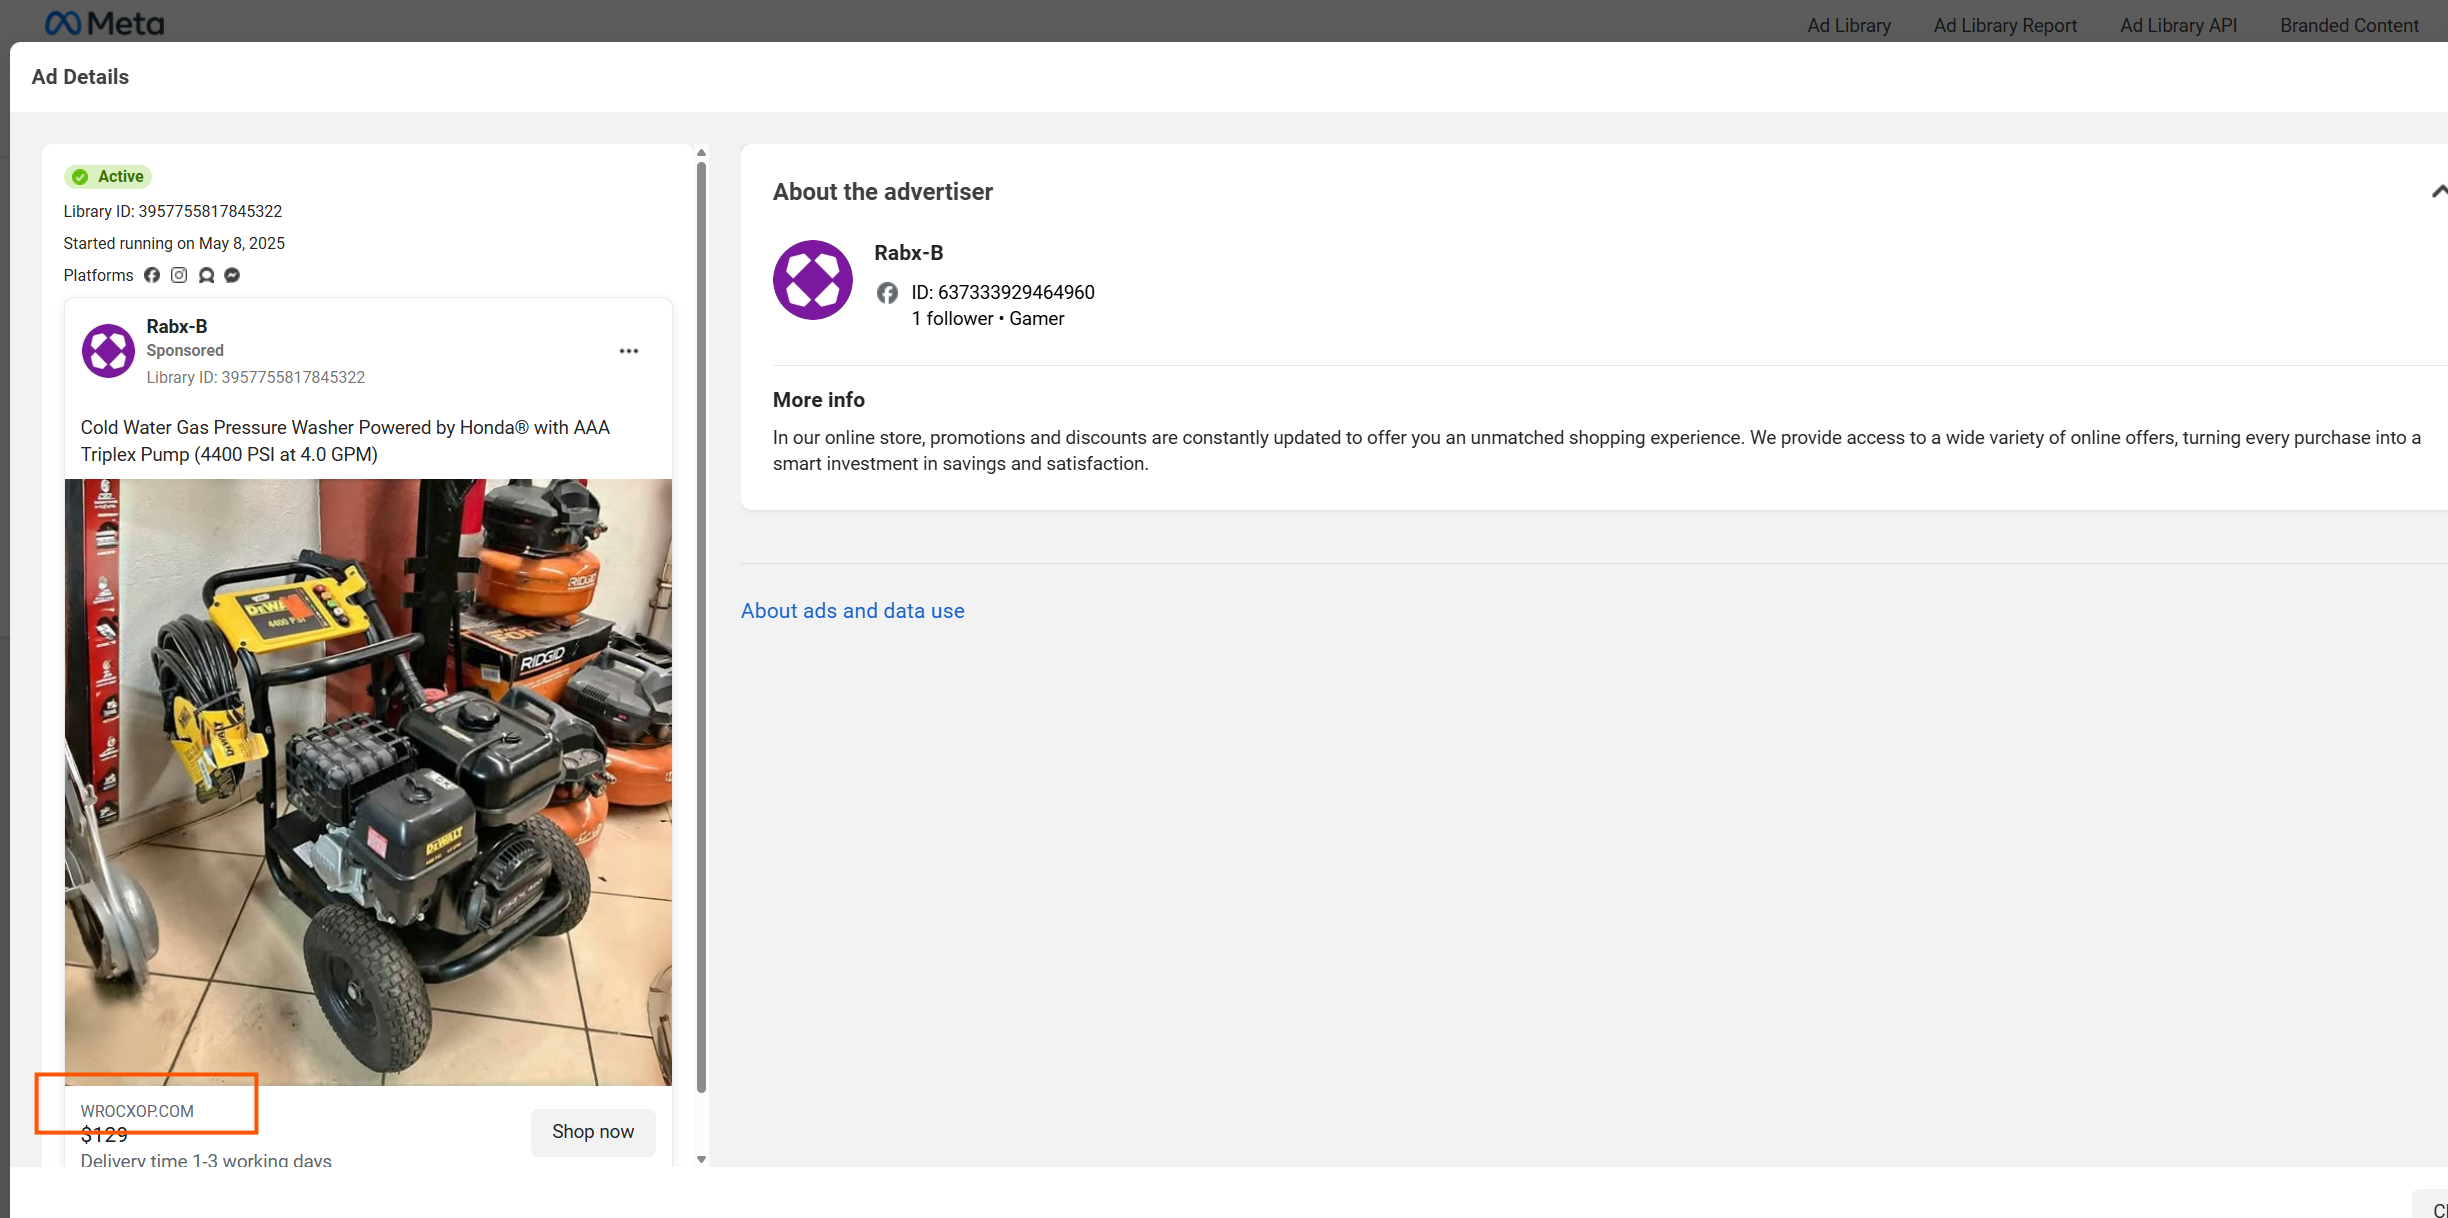Click Rabx-B name in About the advertiser
The image size is (2448, 1218).
click(909, 253)
